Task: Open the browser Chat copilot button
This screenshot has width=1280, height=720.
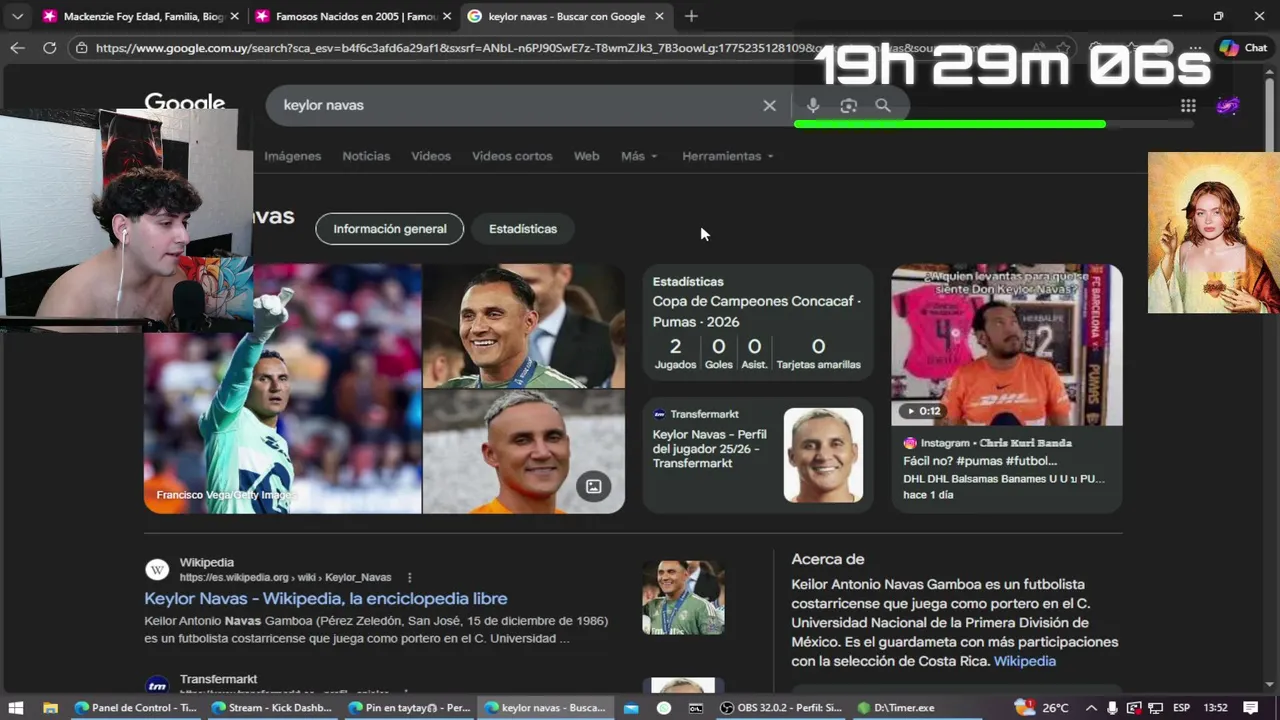Action: pyautogui.click(x=1244, y=47)
